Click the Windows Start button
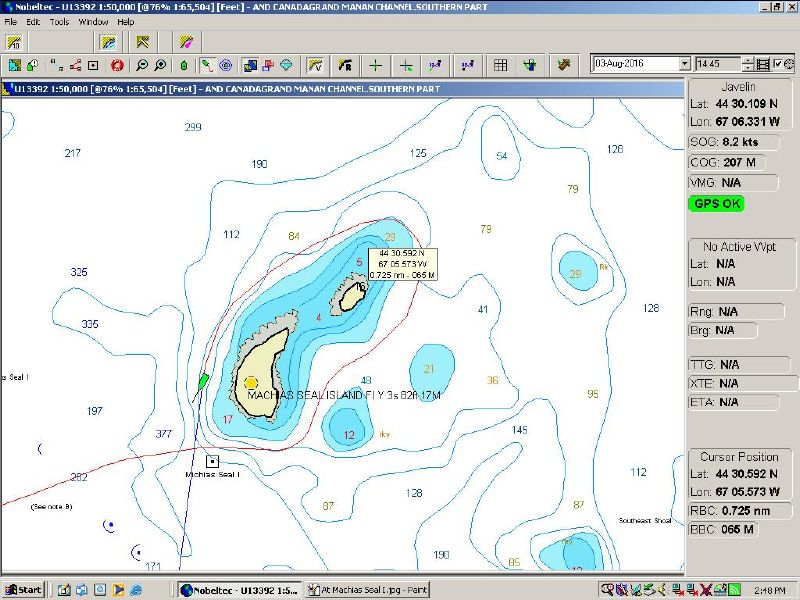The width and height of the screenshot is (800, 600). pos(23,590)
